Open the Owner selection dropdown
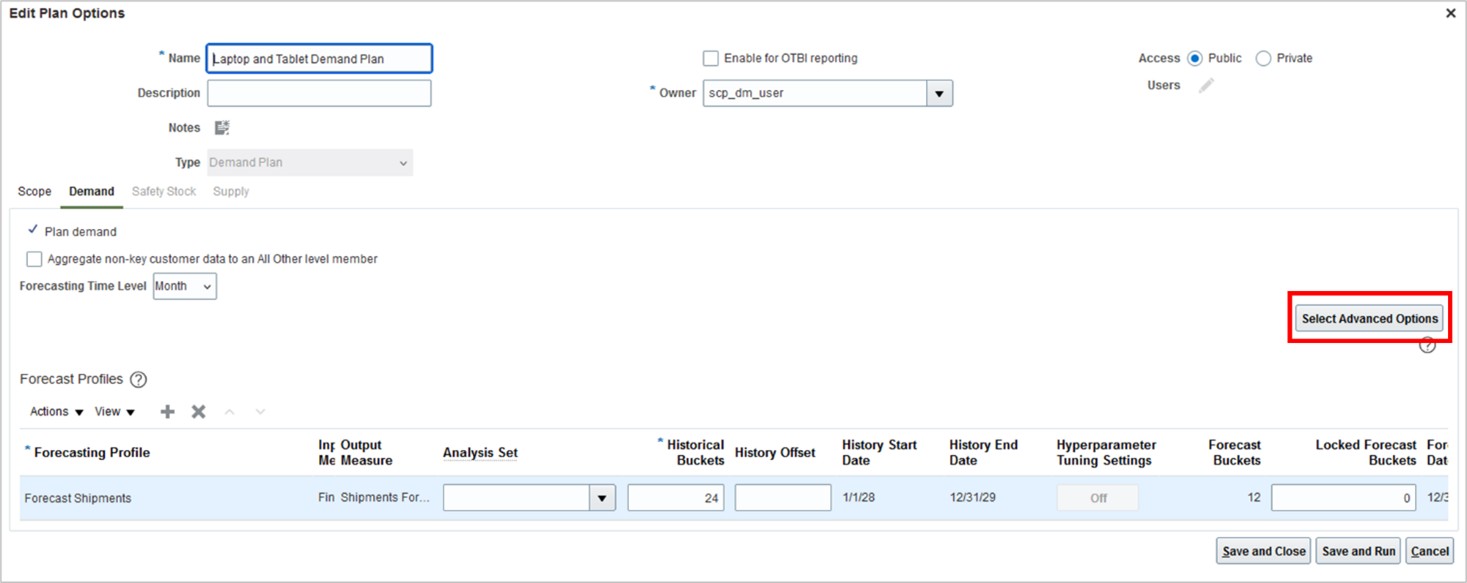1467x583 pixels. click(x=938, y=92)
